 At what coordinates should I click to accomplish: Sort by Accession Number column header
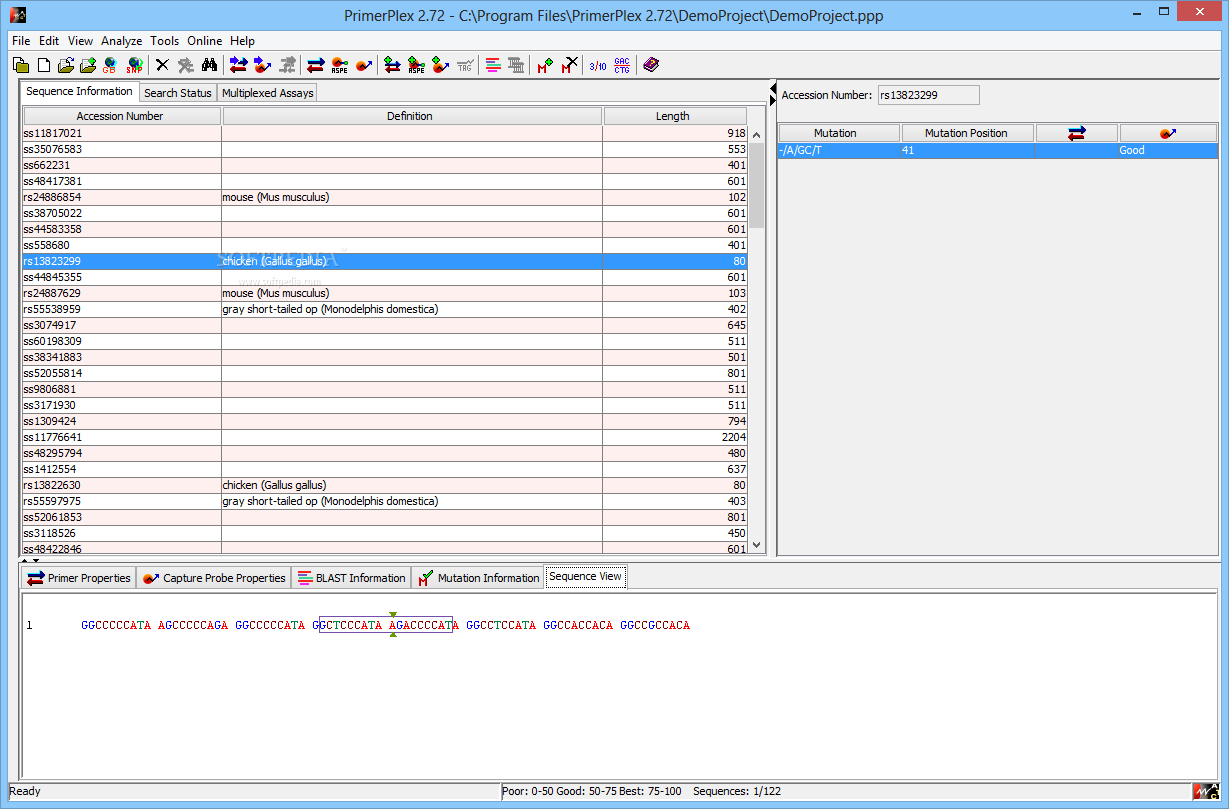pos(120,116)
